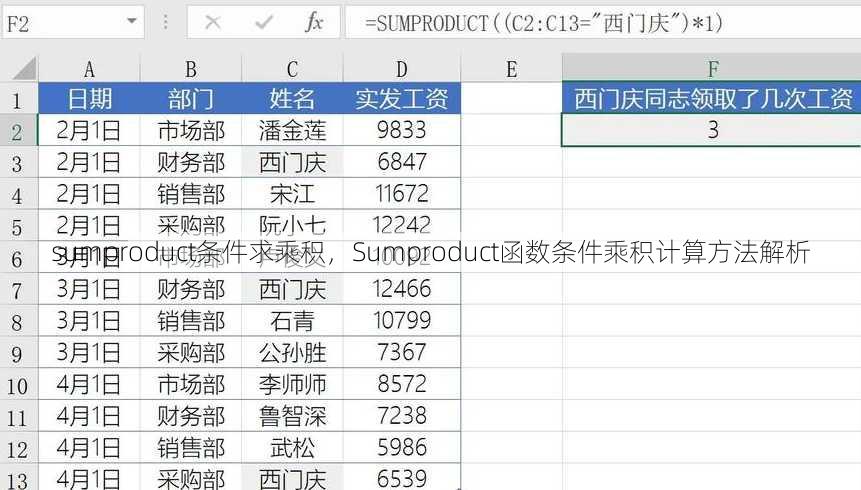Select 财务部 cell in row 11
861x490 pixels.
pos(191,416)
